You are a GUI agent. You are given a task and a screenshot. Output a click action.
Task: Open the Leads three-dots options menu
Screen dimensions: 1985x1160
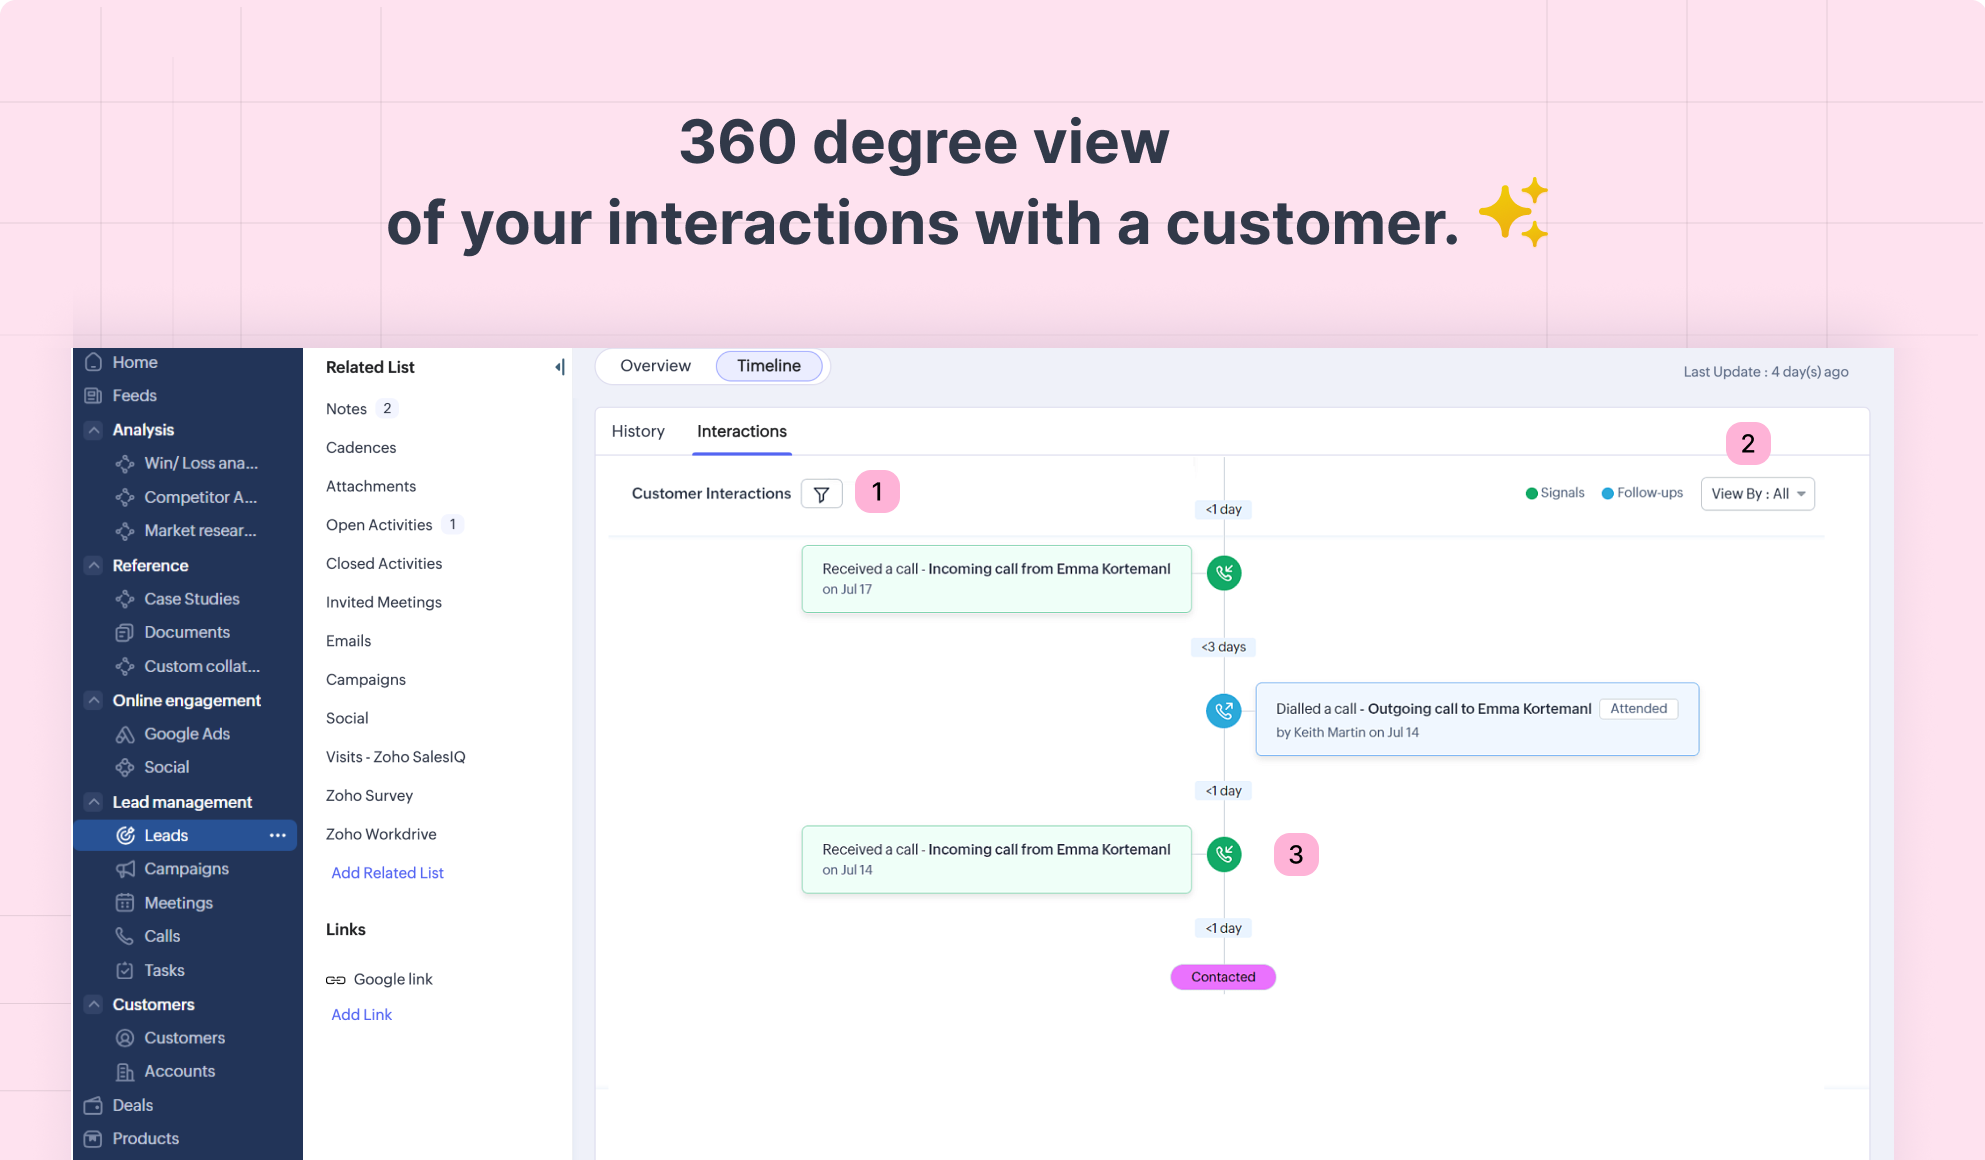tap(277, 835)
